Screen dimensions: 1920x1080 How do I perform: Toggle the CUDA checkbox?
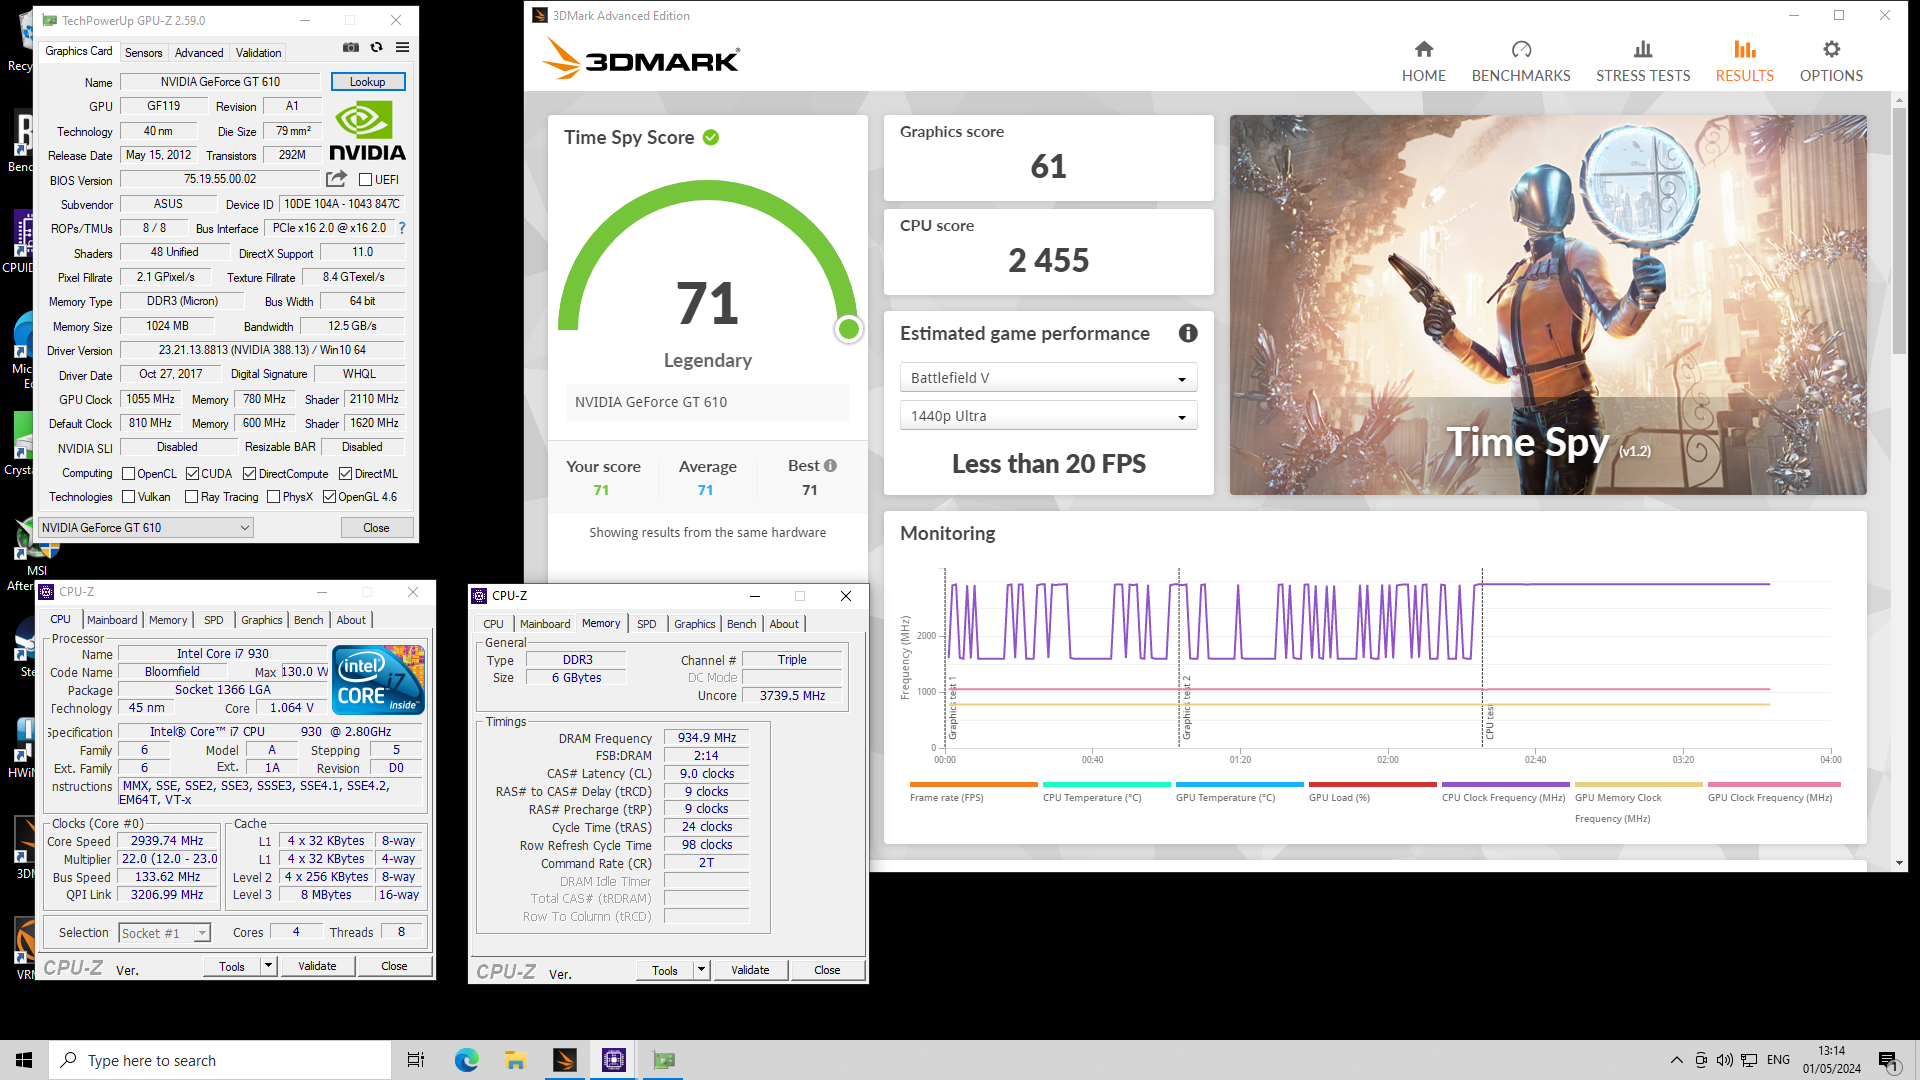point(192,474)
